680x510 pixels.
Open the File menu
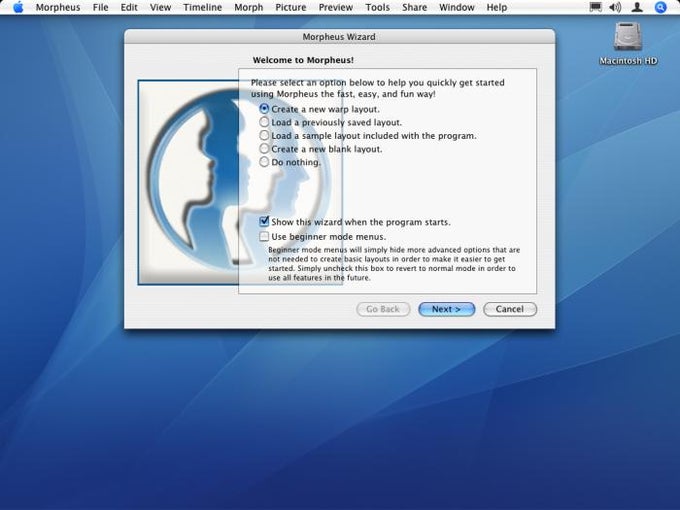(x=100, y=7)
